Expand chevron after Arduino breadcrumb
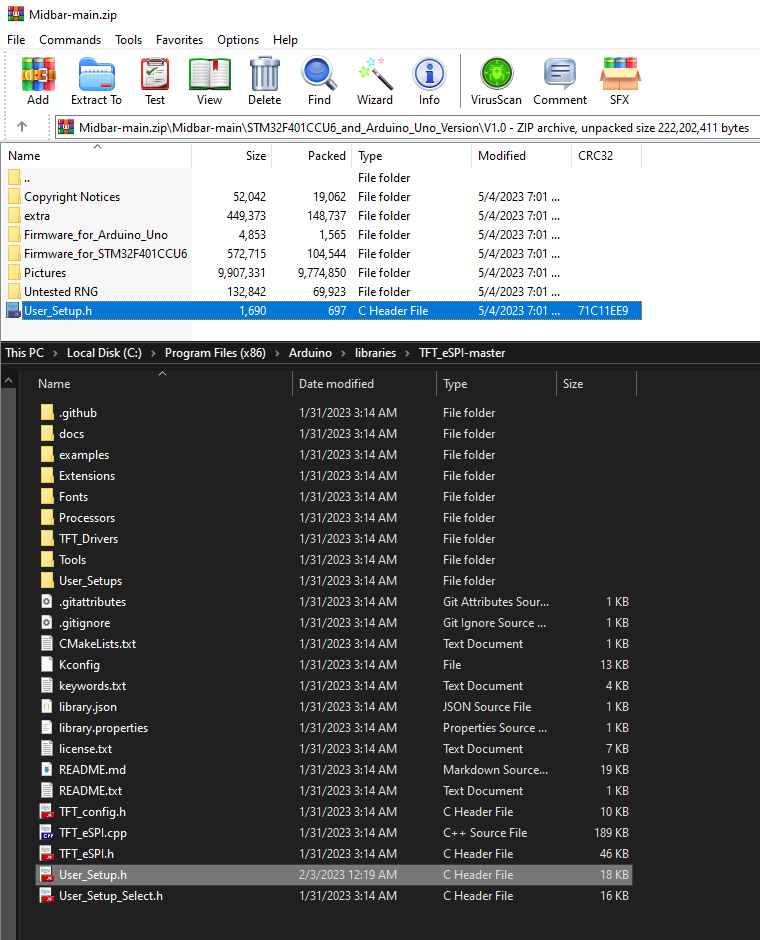760x940 pixels. click(343, 353)
